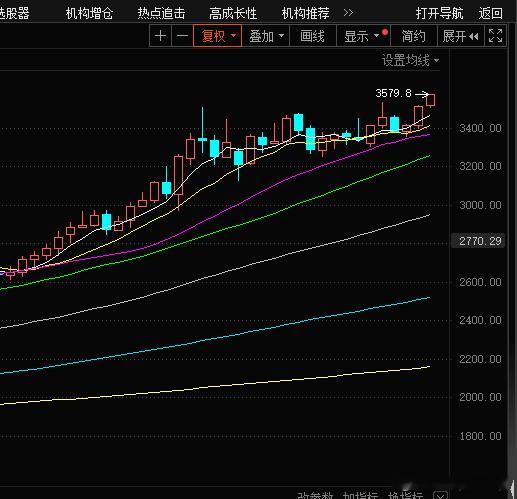Image resolution: width=517 pixels, height=499 pixels.
Task: Show more tabs with double chevron
Action: (x=348, y=13)
